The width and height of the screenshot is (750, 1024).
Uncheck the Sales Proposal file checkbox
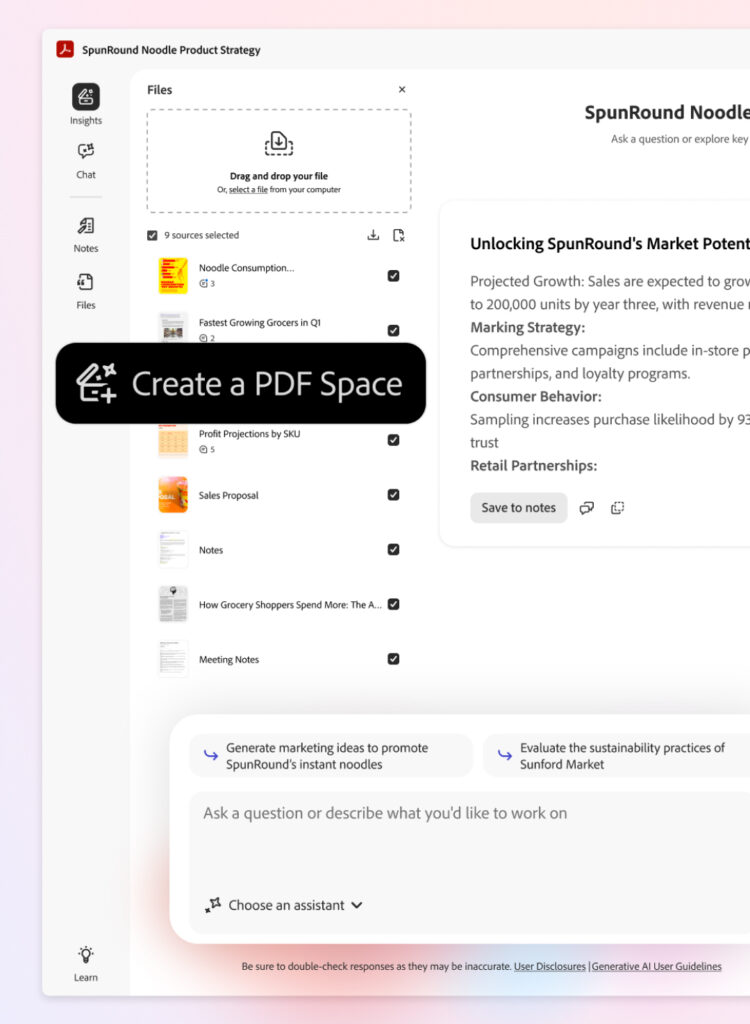[393, 495]
